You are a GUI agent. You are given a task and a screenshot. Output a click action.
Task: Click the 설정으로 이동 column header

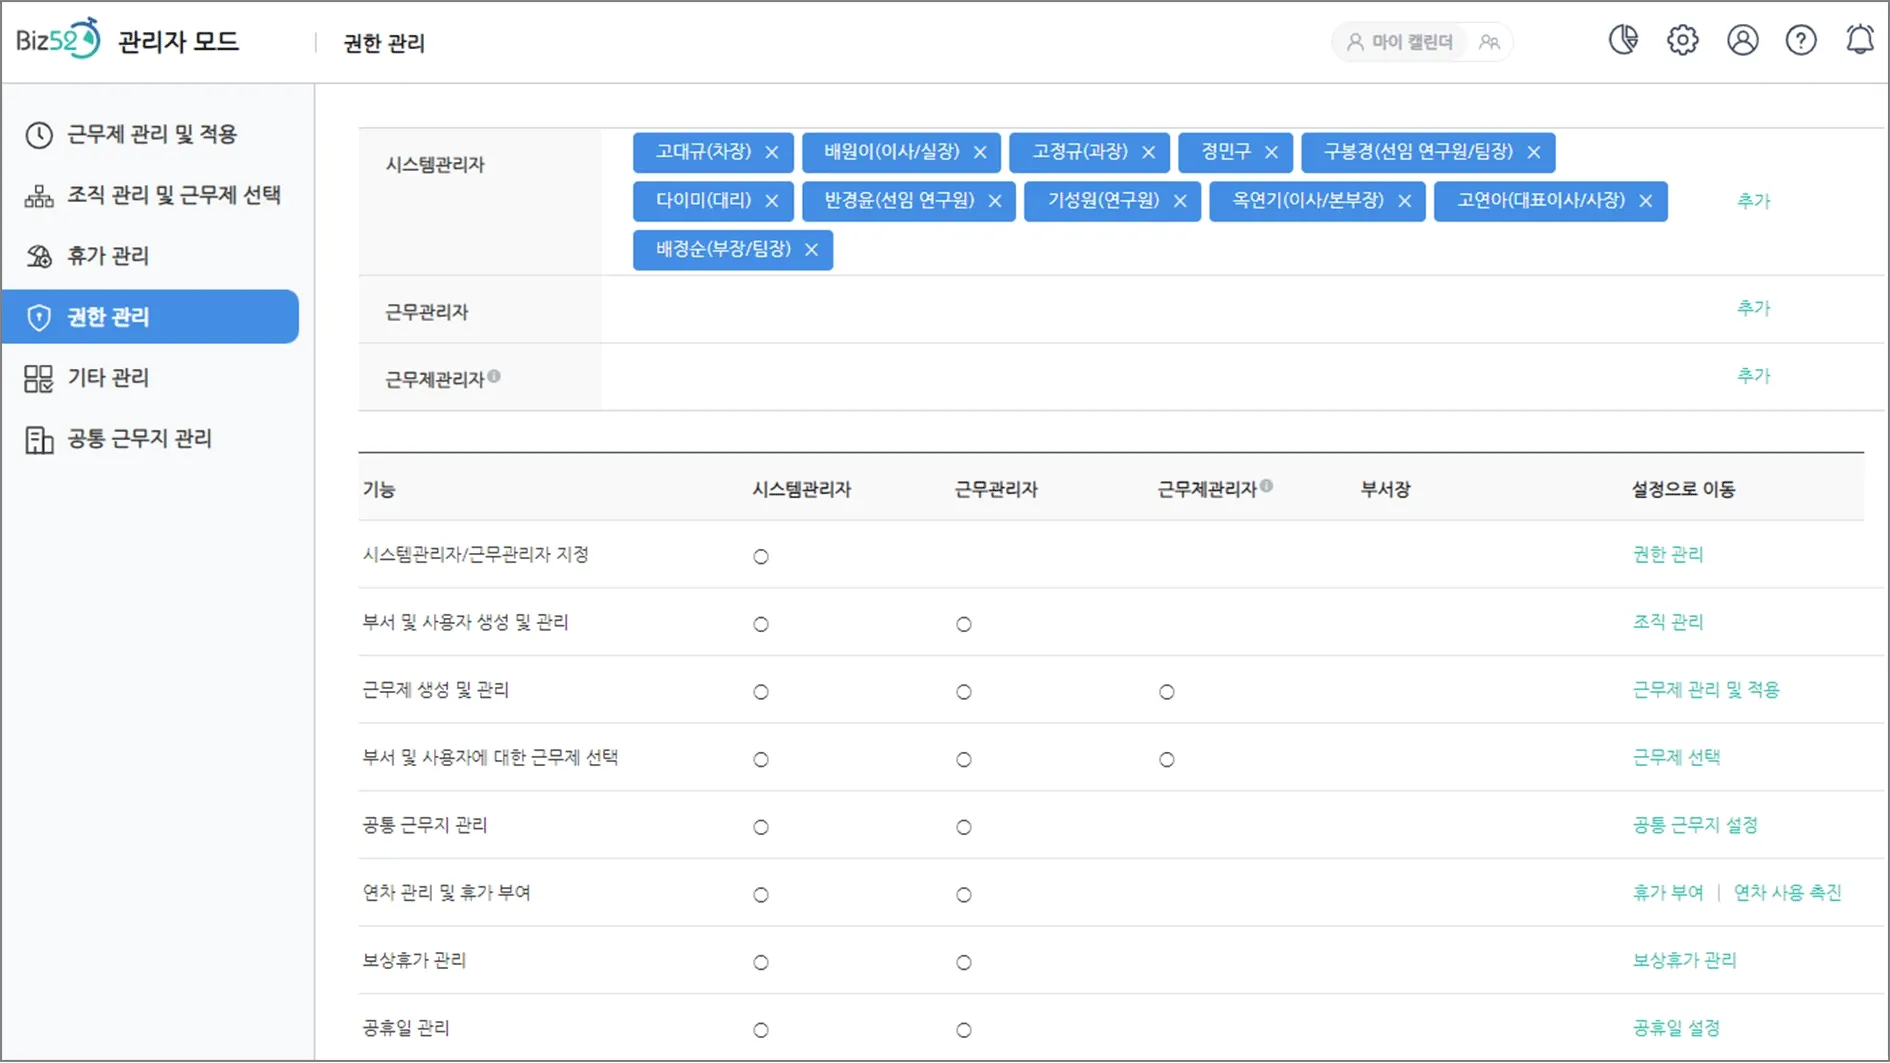pyautogui.click(x=1683, y=490)
